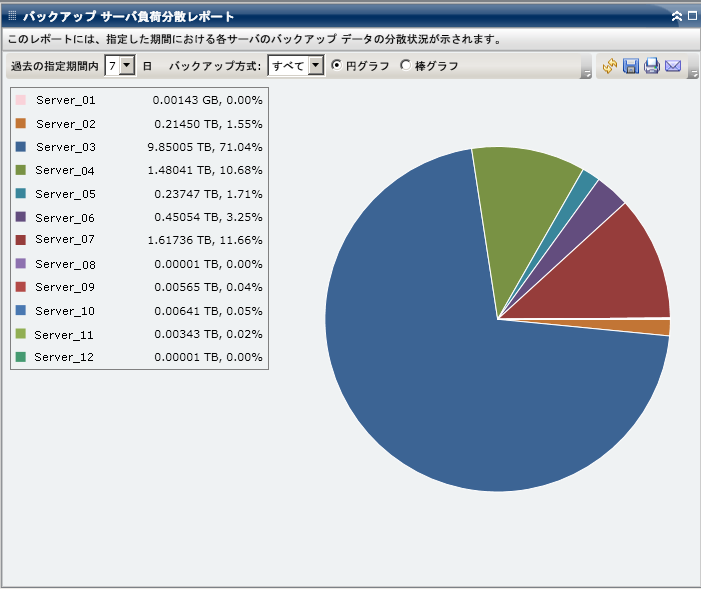The width and height of the screenshot is (701, 589).
Task: Click the Server_12 legend label
Action: click(x=64, y=357)
